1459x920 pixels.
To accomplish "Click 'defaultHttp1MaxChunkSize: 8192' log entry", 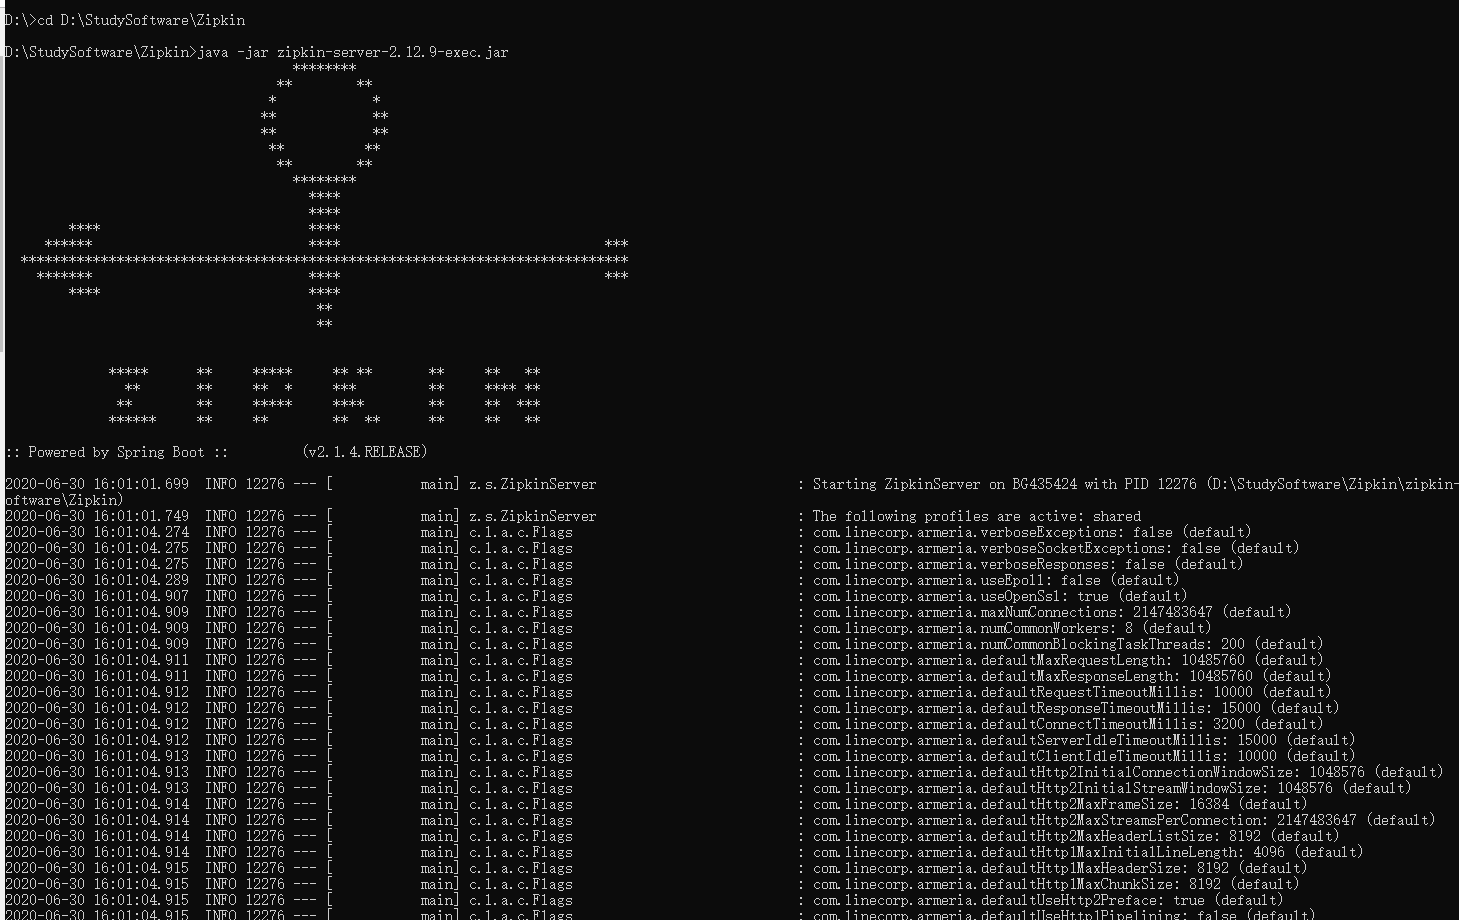I will click(x=1101, y=884).
